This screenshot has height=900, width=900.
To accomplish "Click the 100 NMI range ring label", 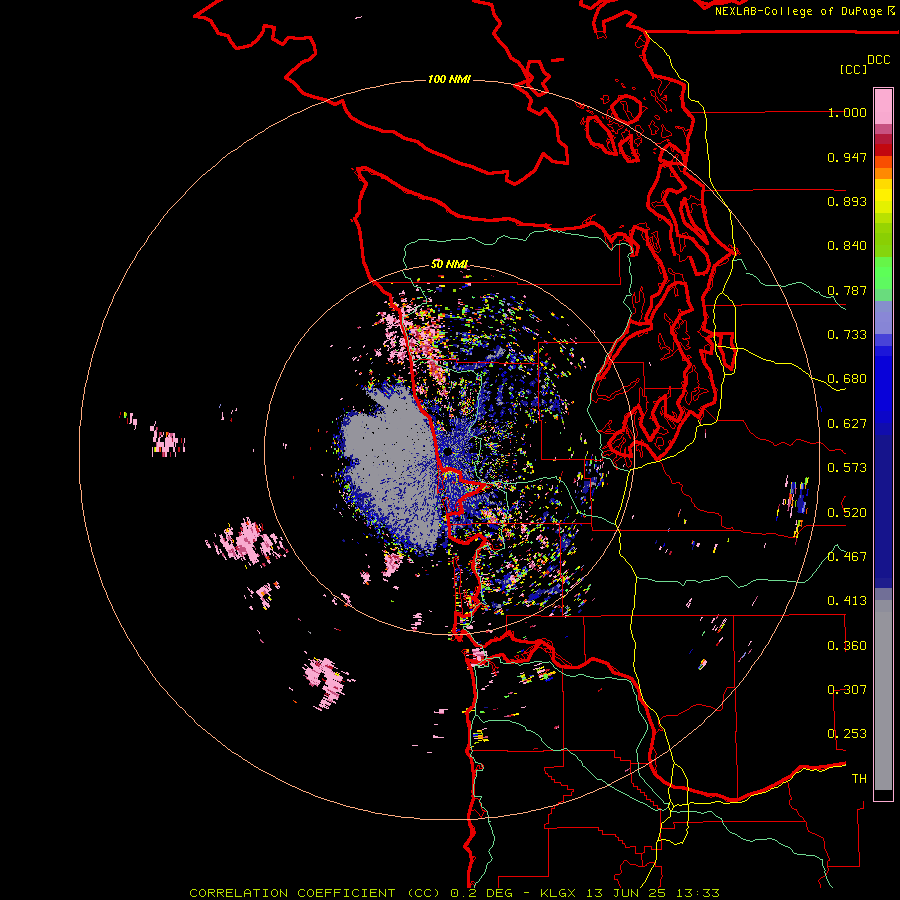I will (x=449, y=79).
